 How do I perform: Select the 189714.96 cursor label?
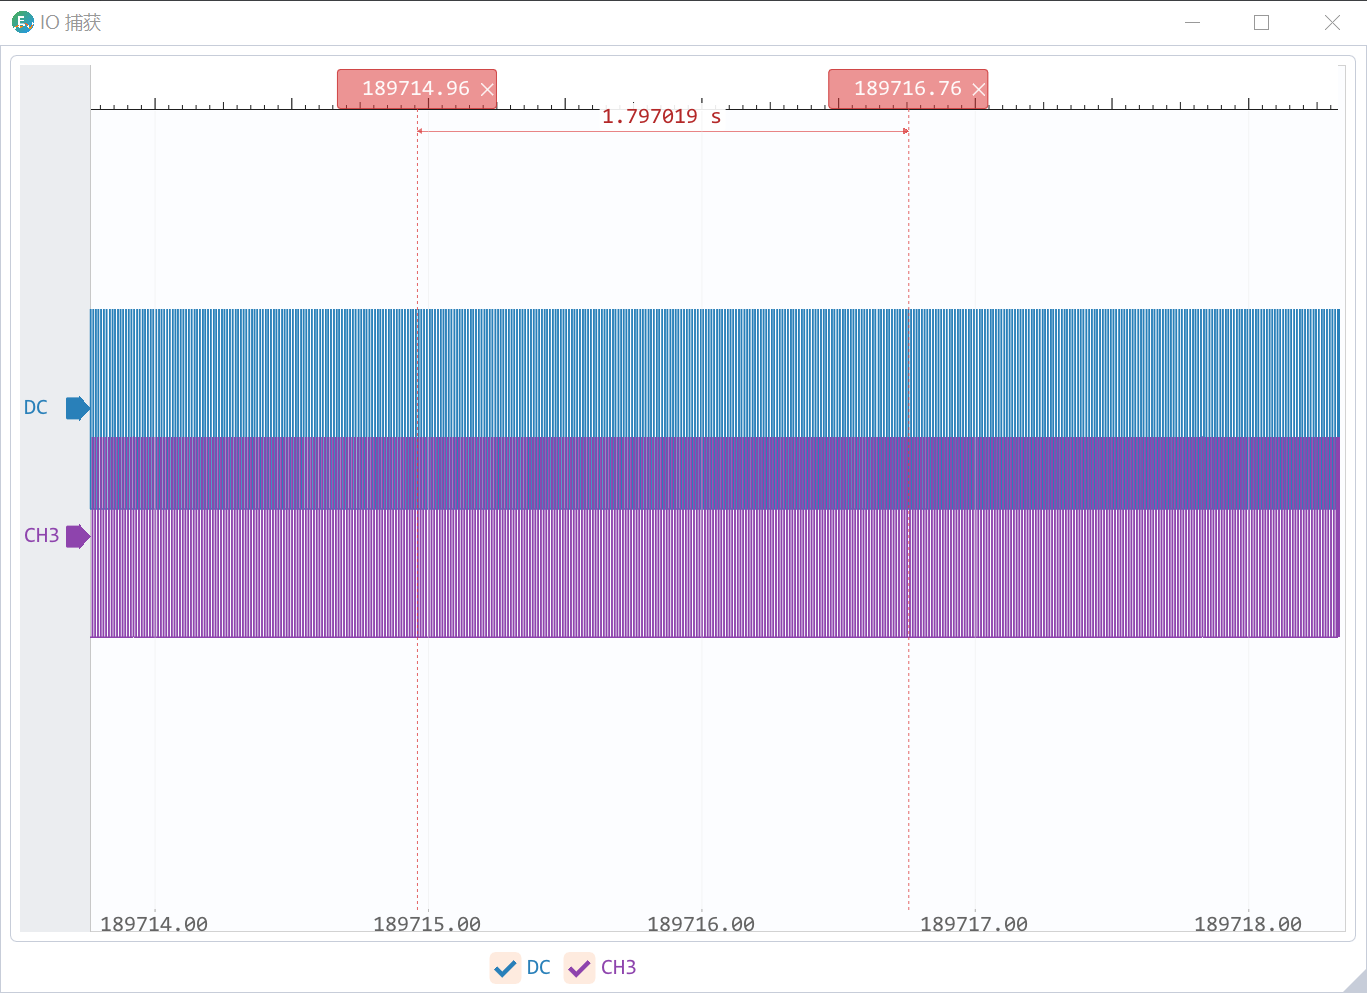pos(416,89)
